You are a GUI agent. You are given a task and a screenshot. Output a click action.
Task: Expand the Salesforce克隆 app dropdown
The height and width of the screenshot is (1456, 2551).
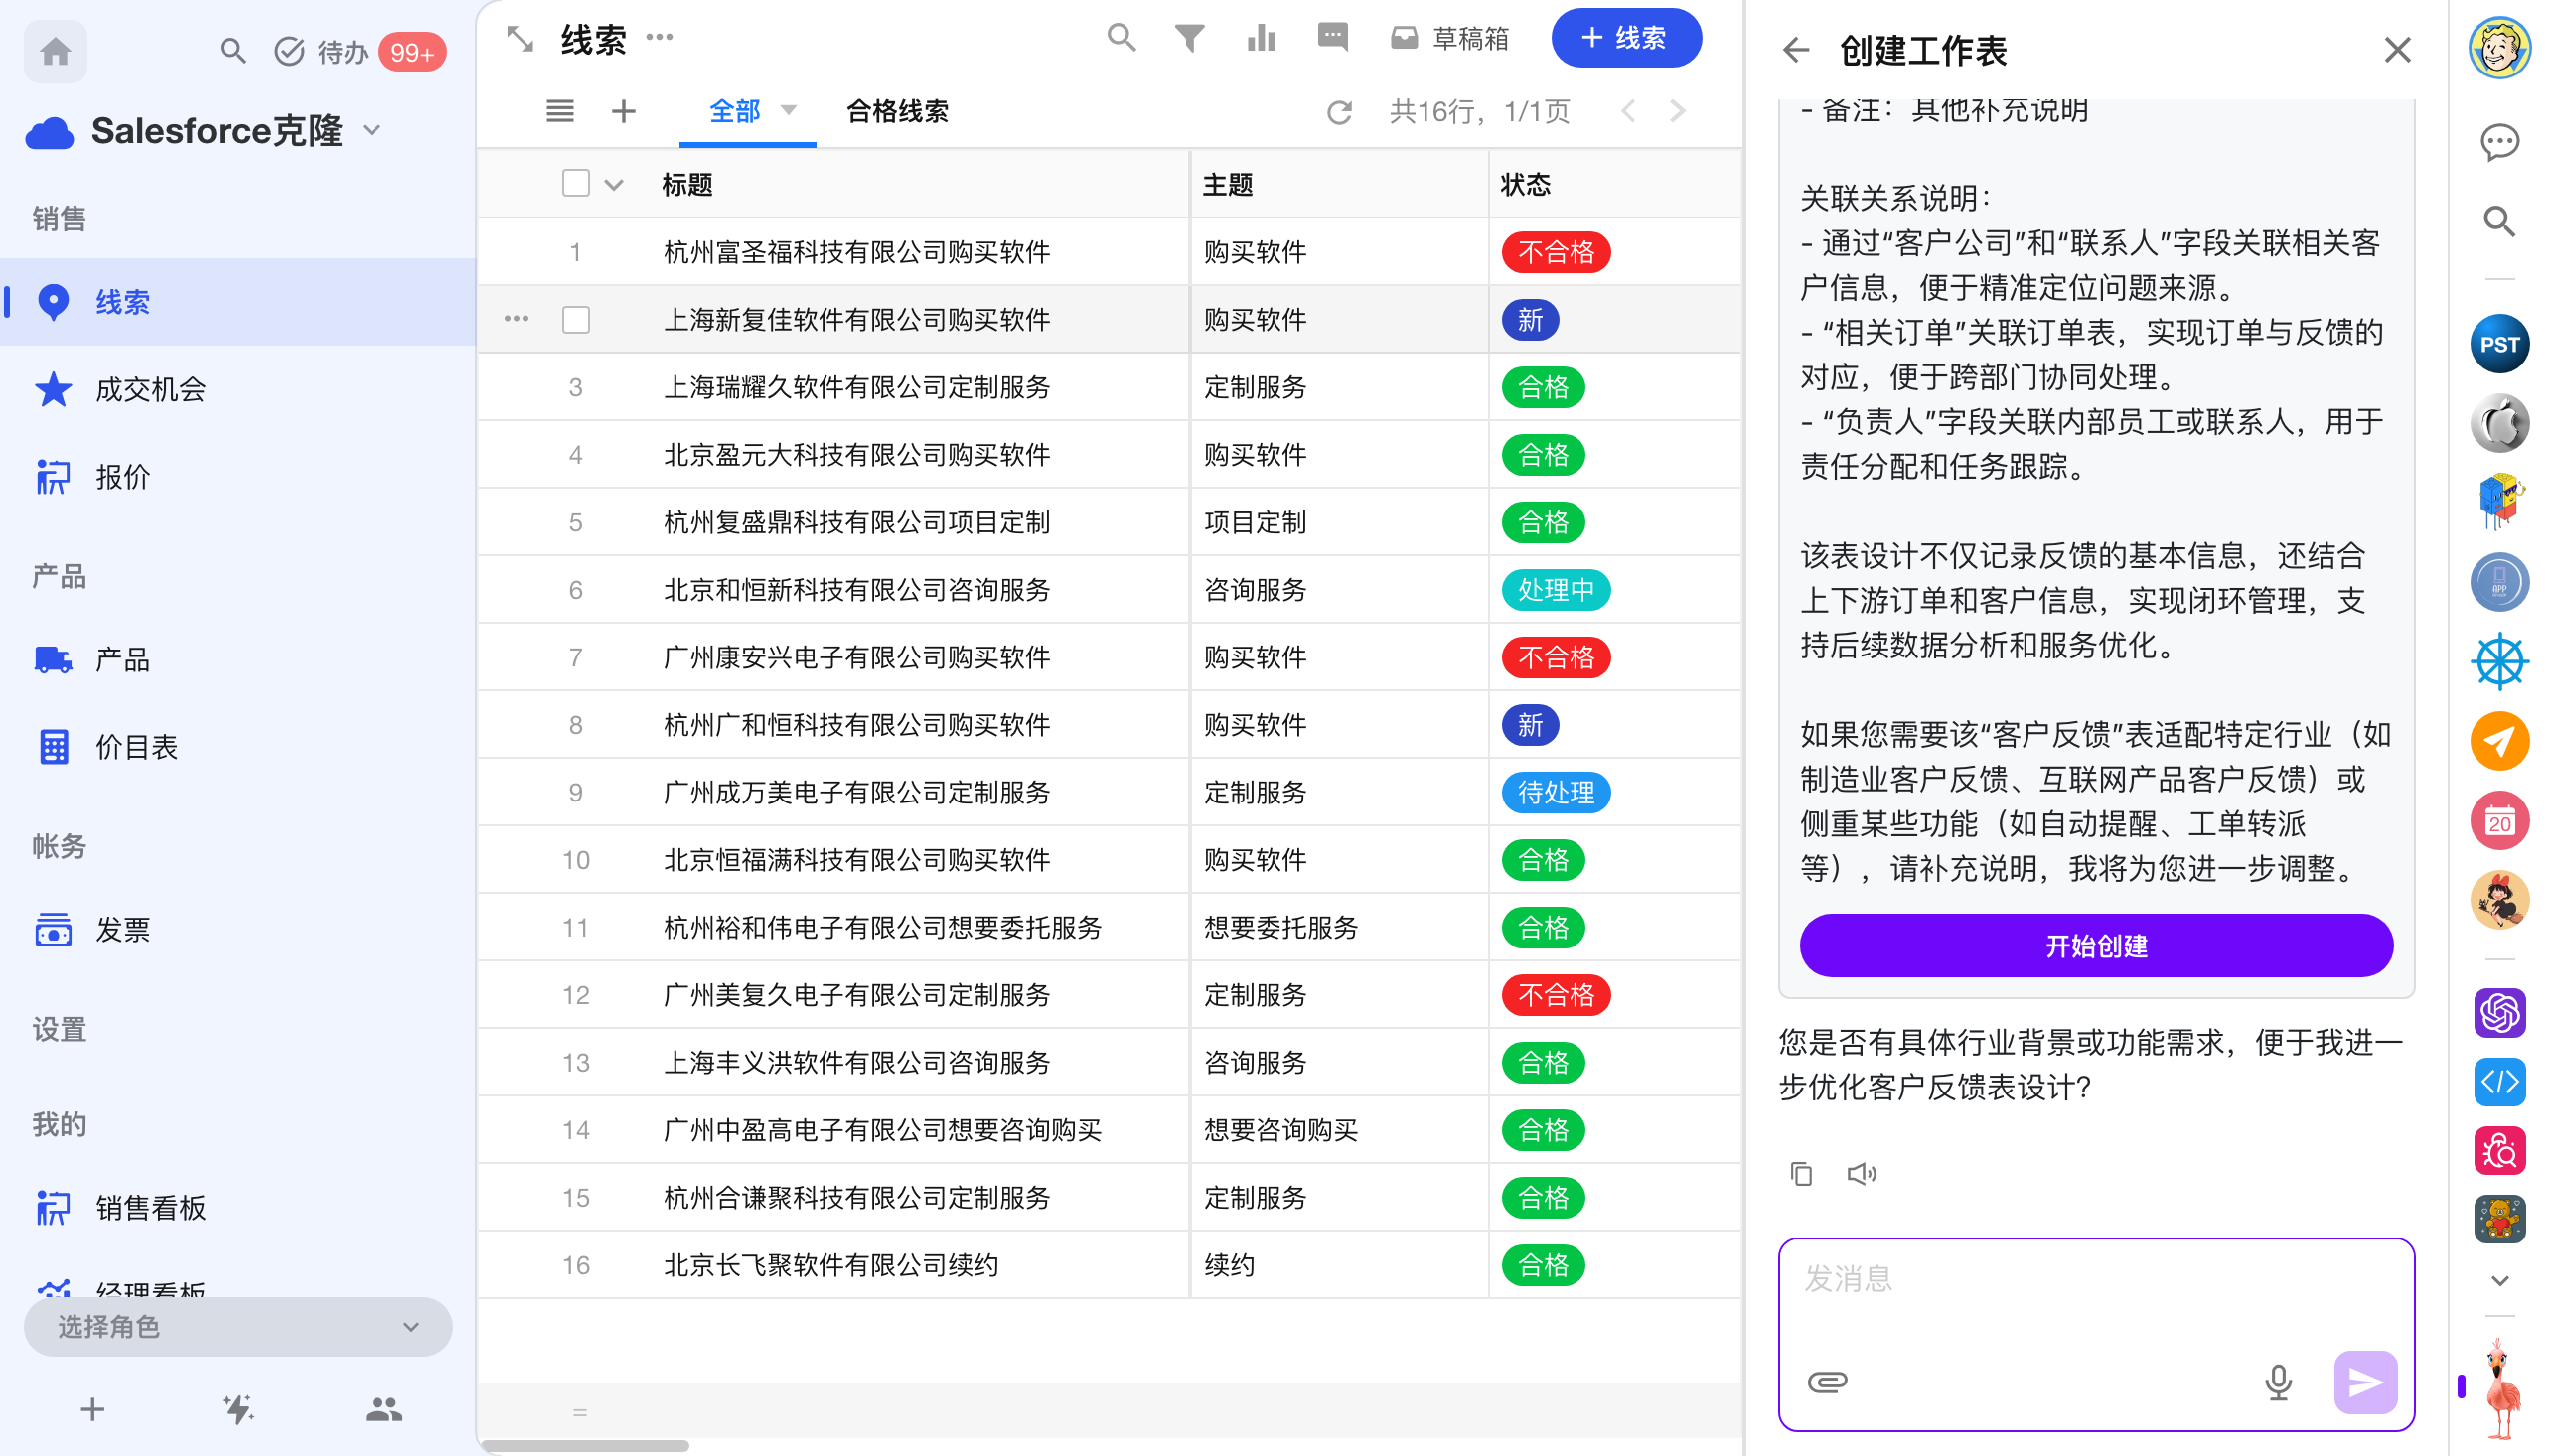372,130
